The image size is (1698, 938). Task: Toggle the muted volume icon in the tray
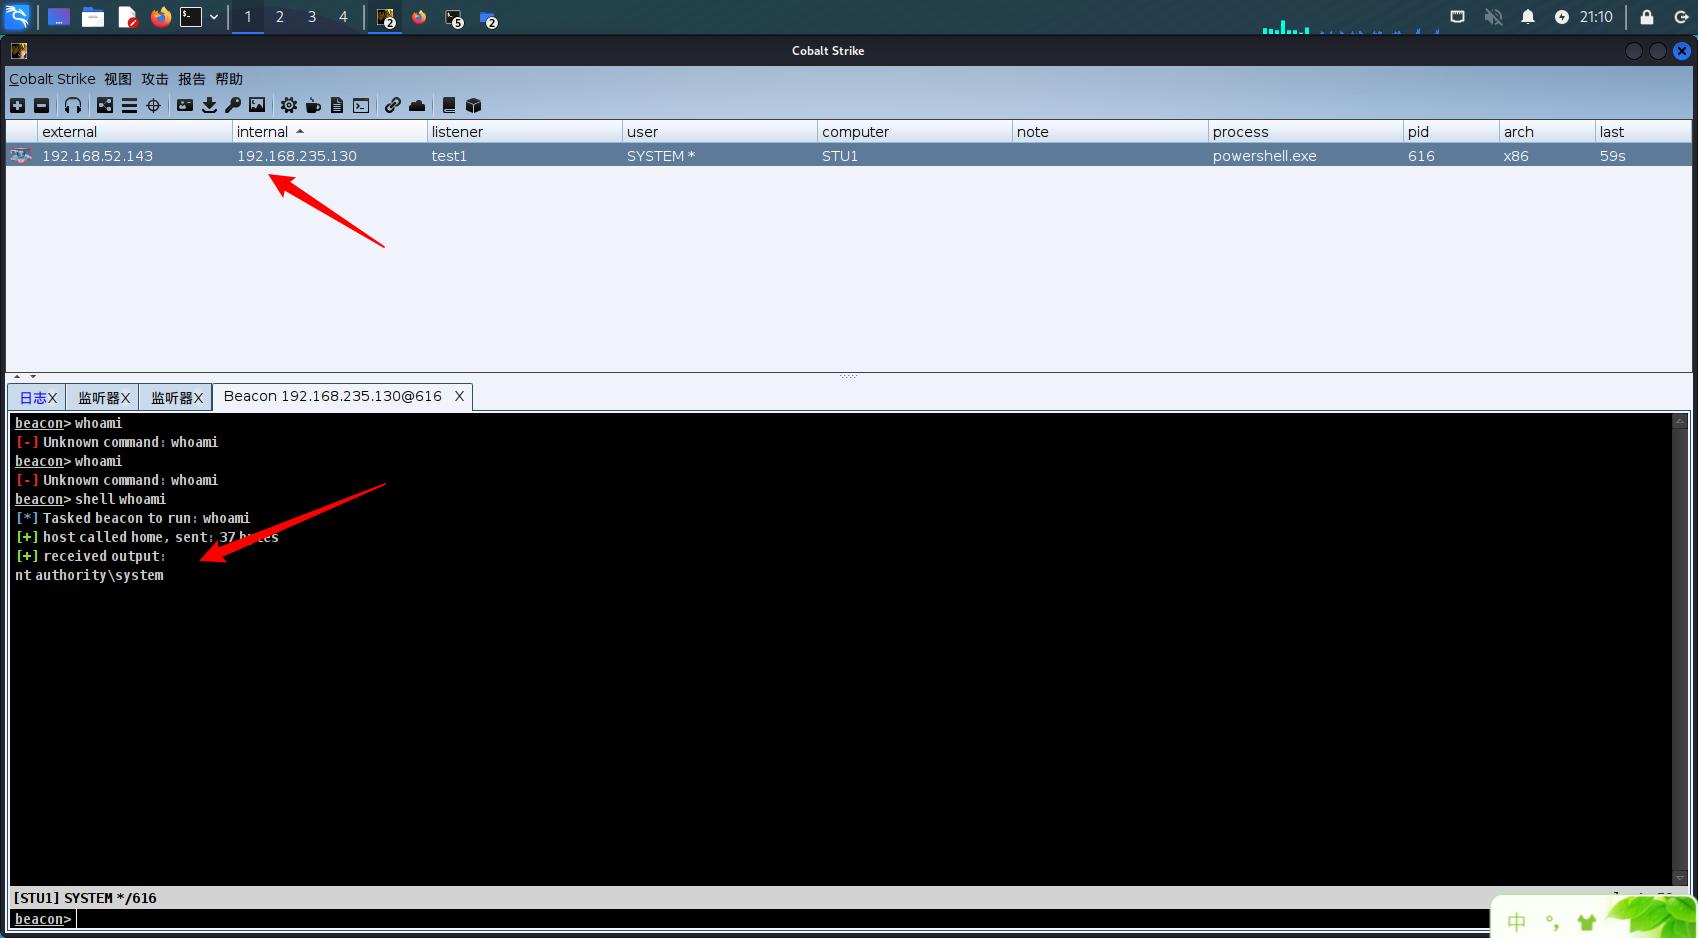(1493, 17)
